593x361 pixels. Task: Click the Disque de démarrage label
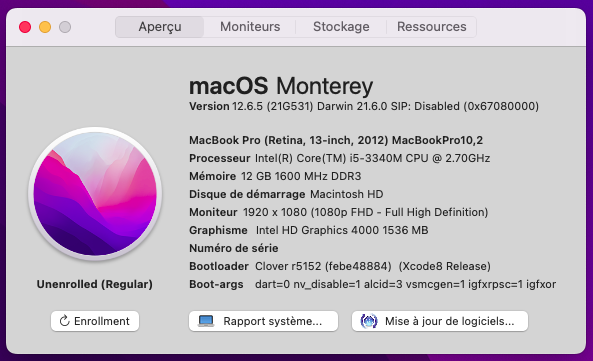[x=247, y=194]
